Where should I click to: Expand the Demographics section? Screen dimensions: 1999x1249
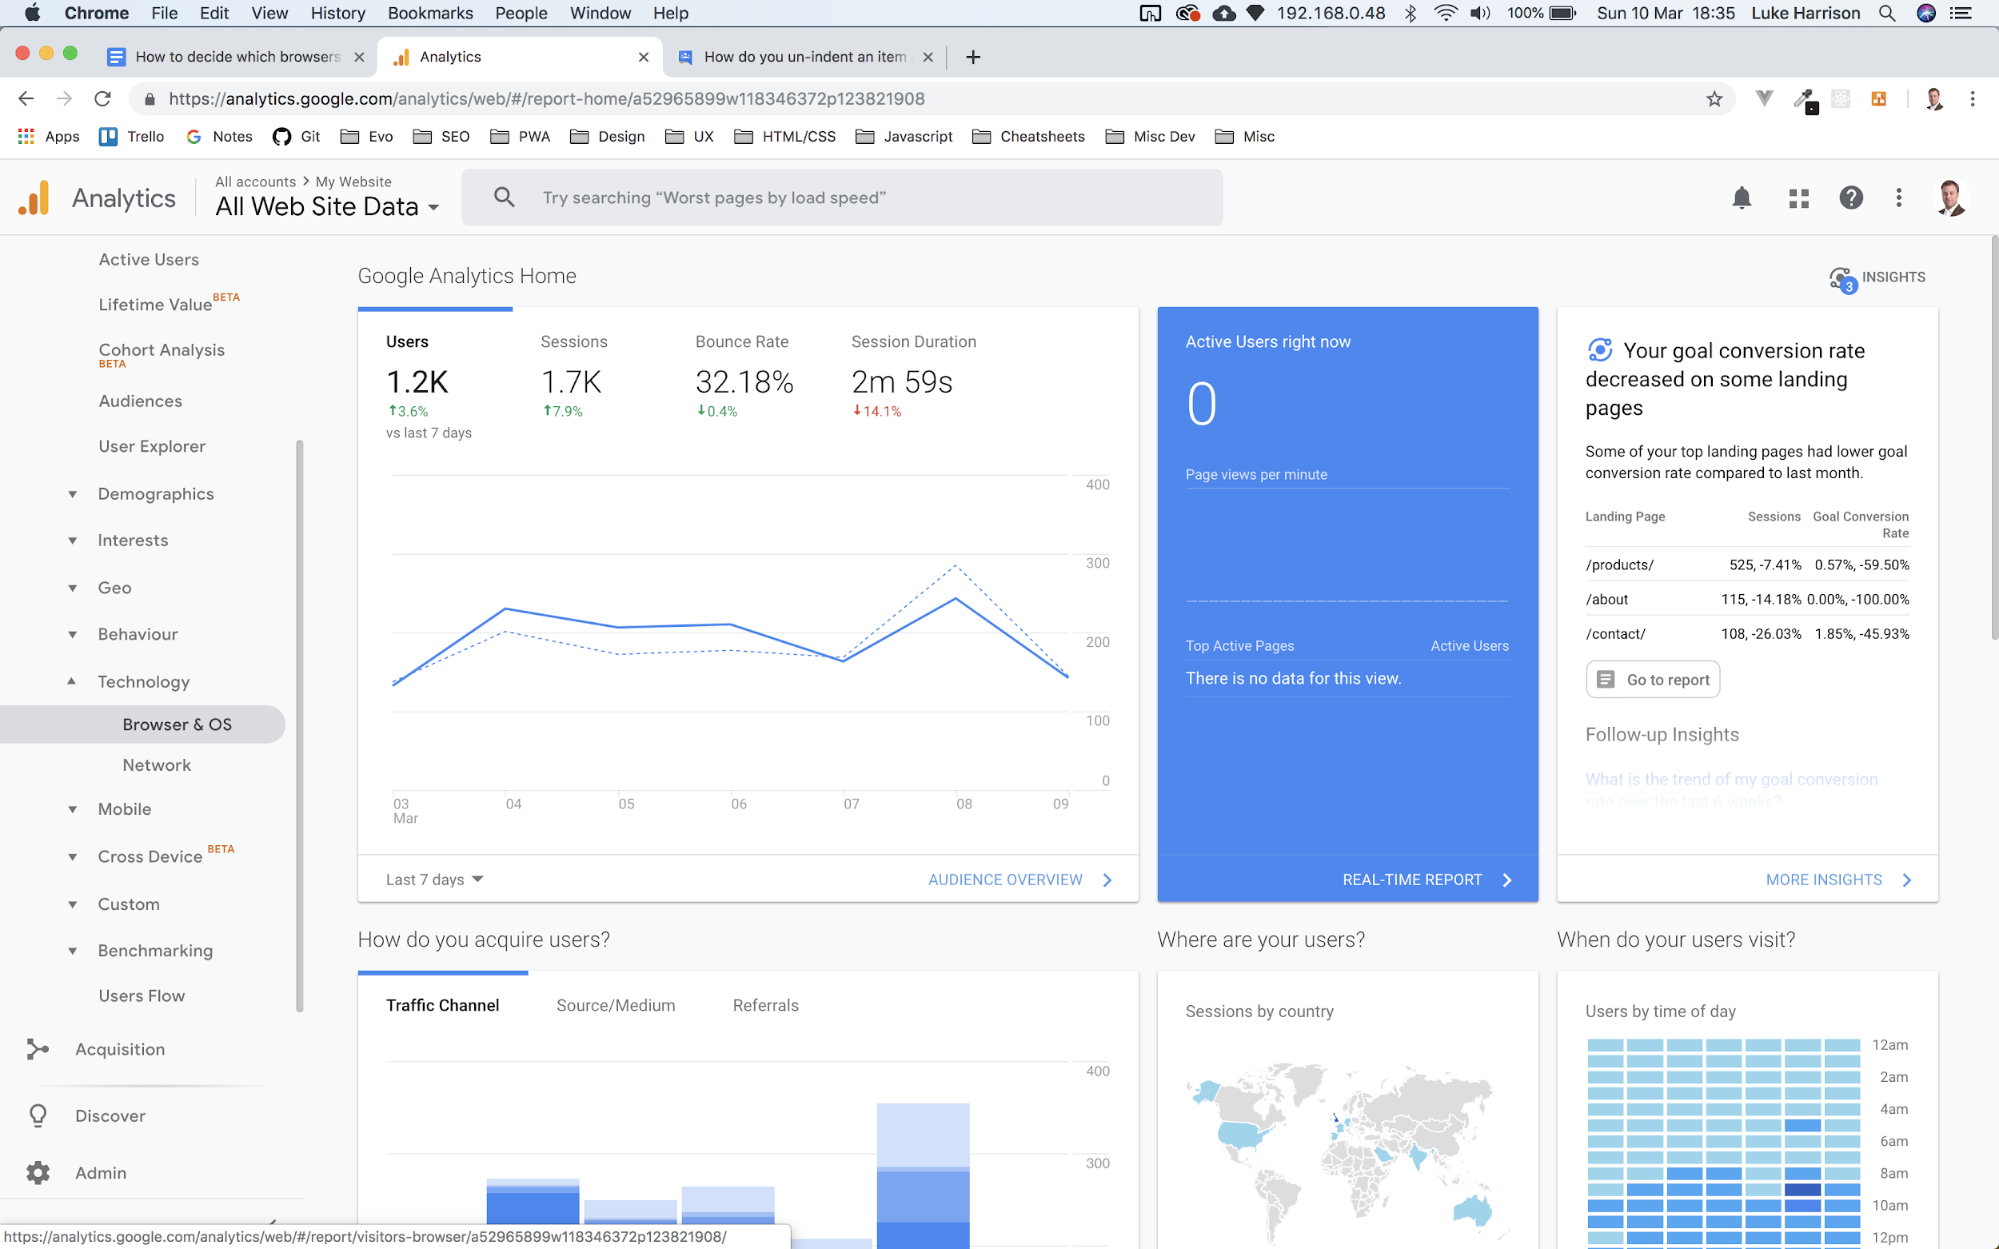pos(73,494)
